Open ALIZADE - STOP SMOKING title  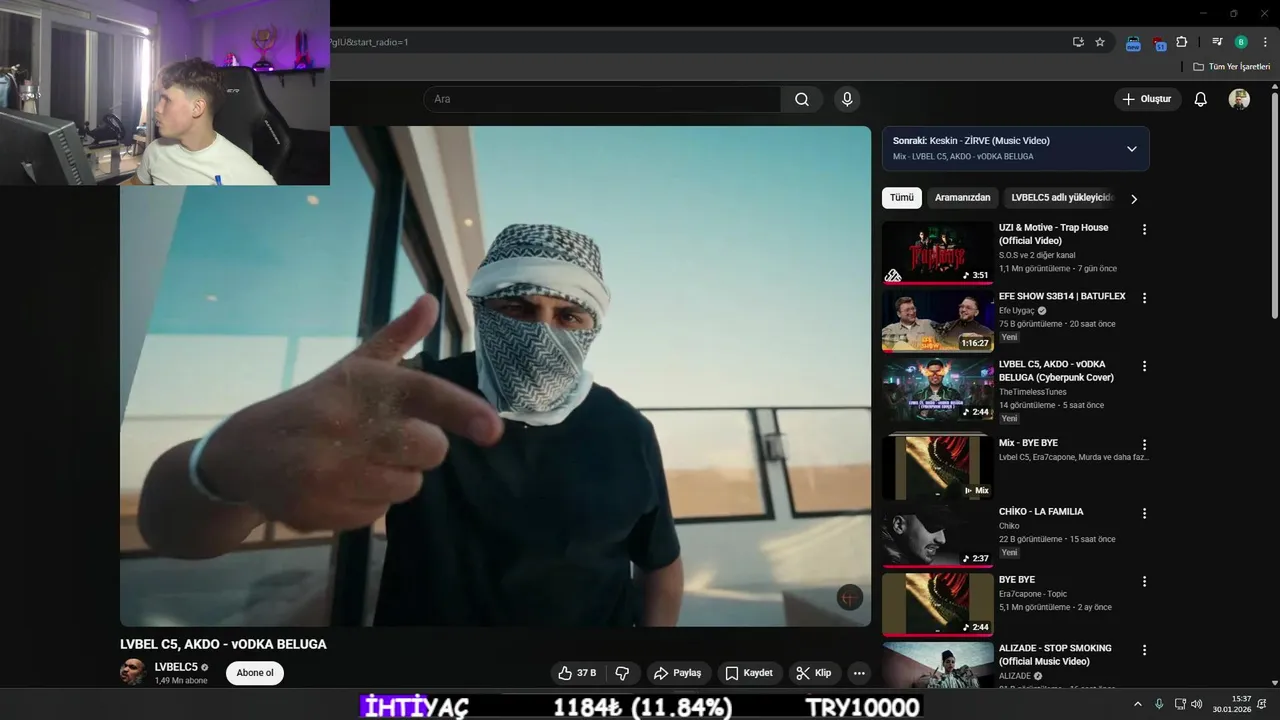point(1055,655)
